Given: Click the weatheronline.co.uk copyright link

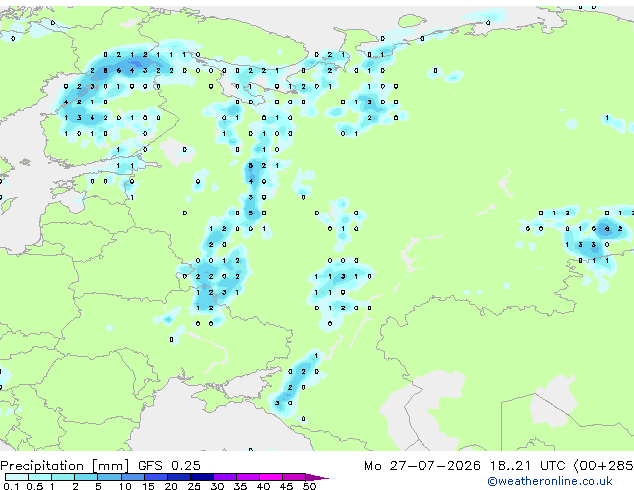Looking at the screenshot, I should point(550,481).
